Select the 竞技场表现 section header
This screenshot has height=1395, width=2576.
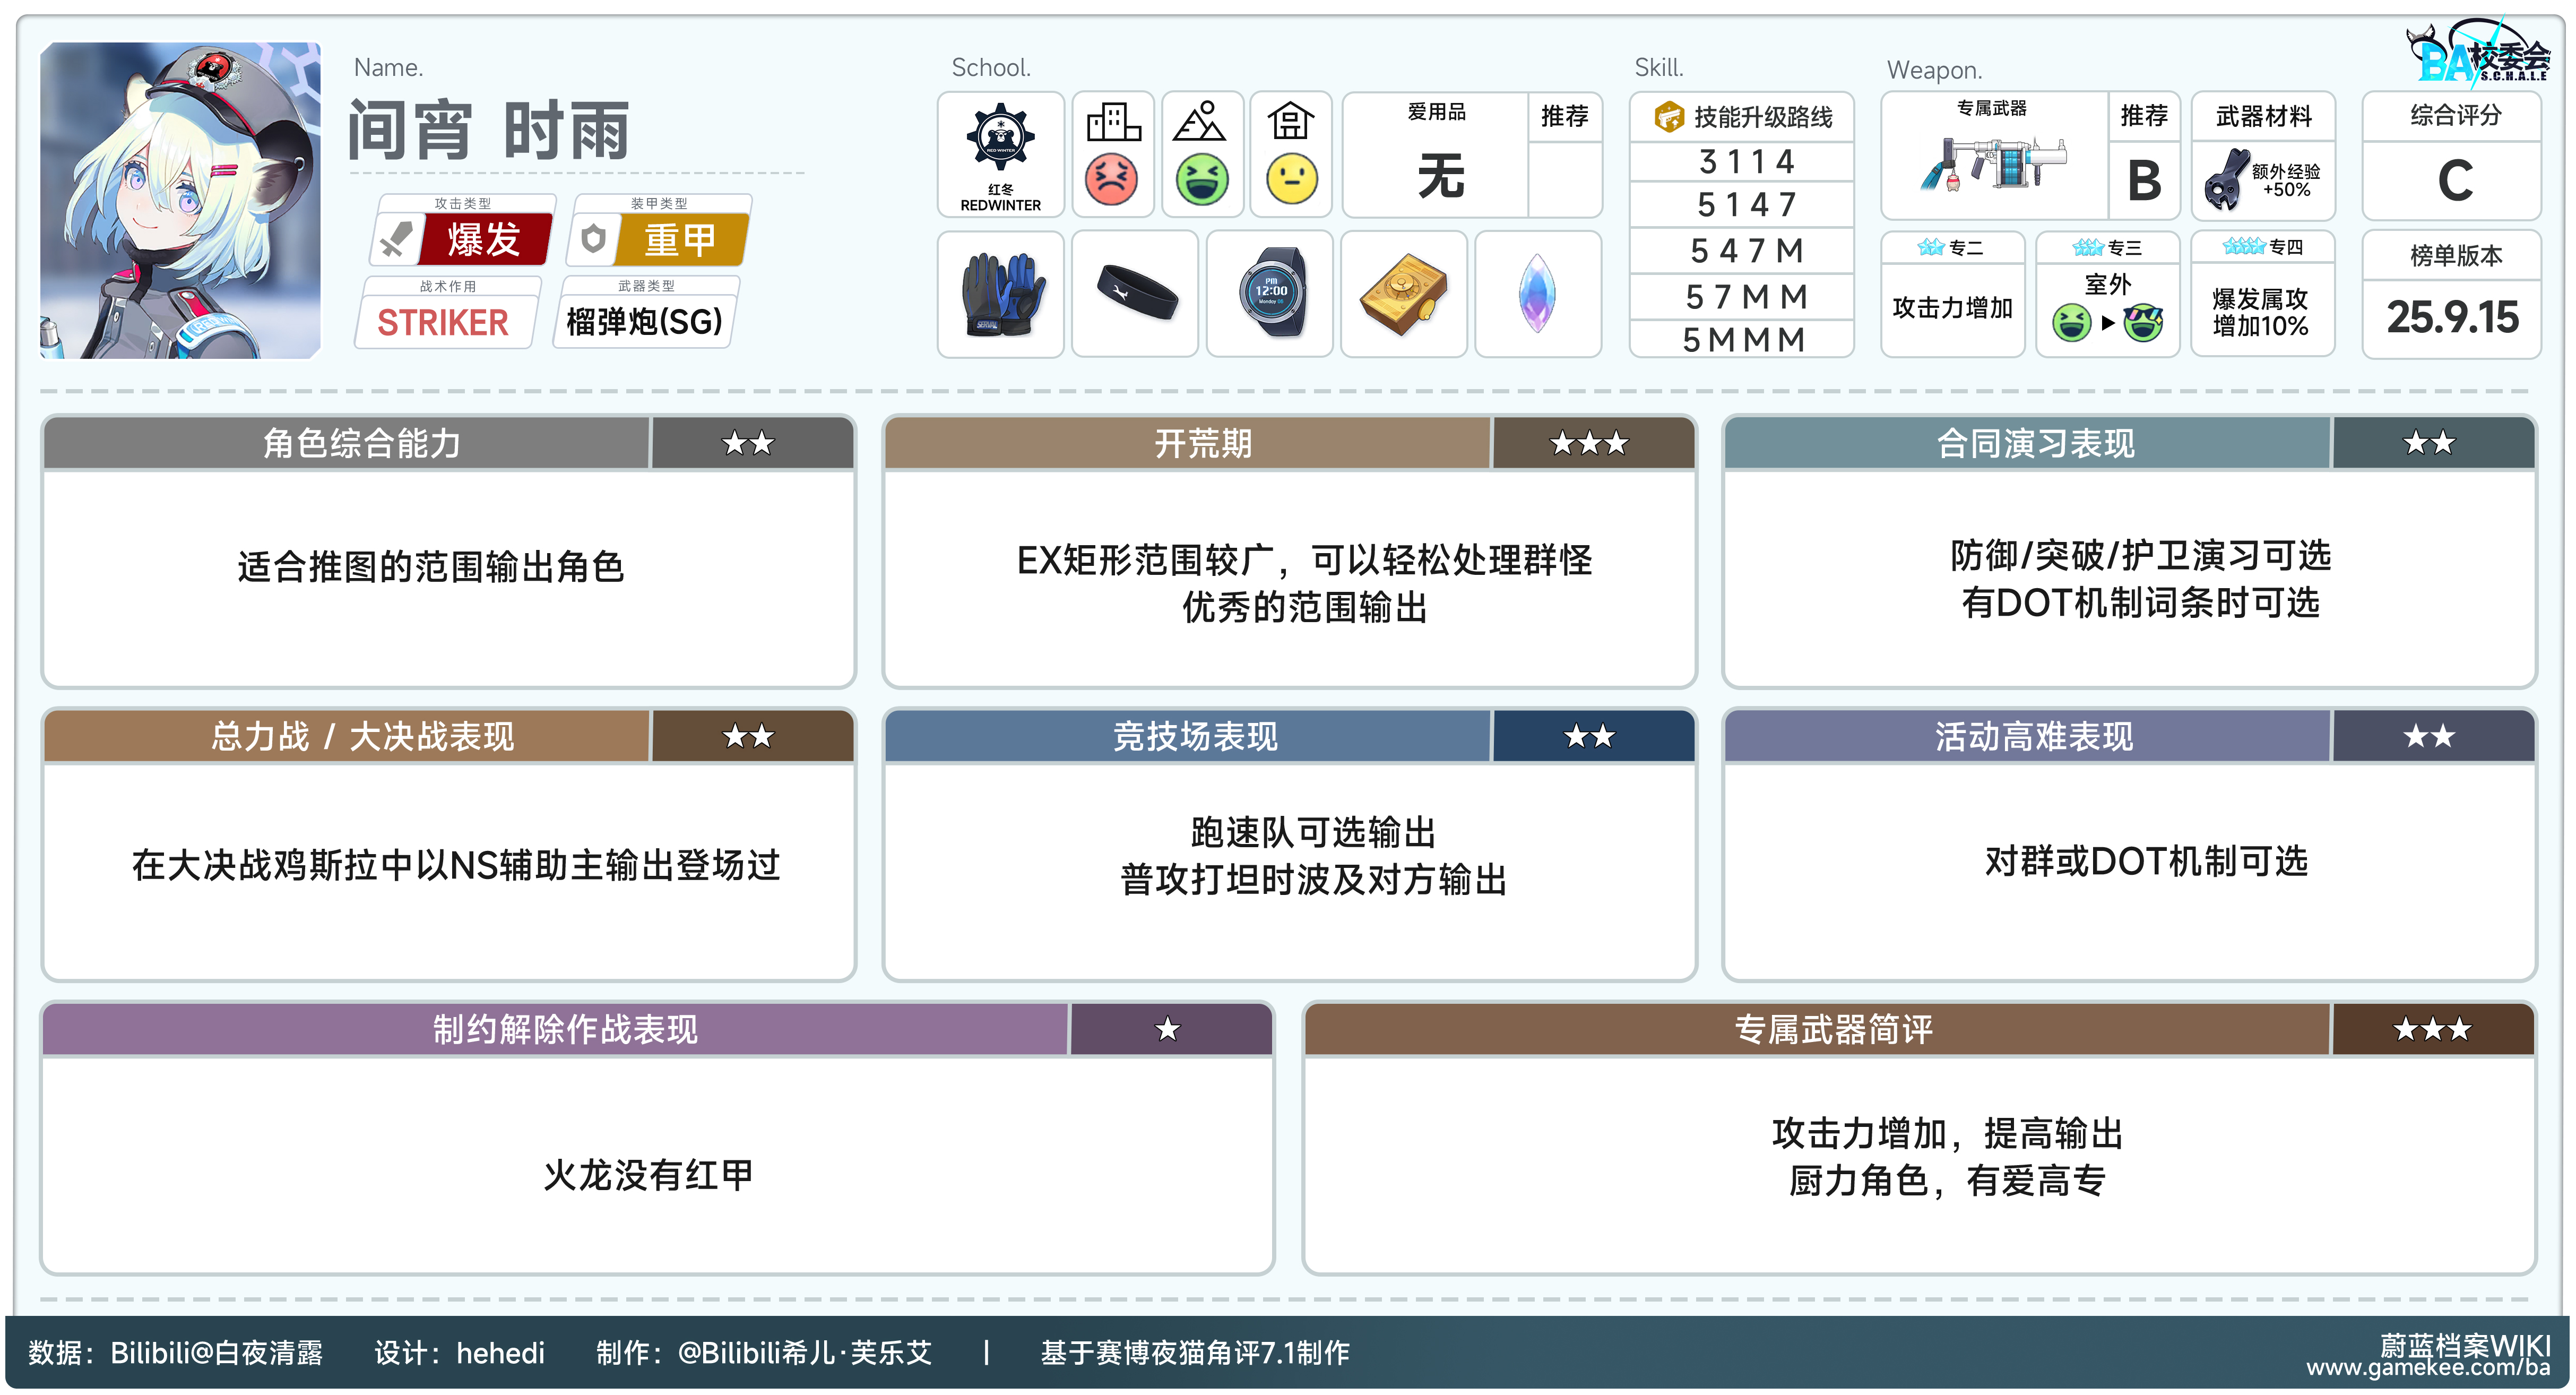[1195, 737]
